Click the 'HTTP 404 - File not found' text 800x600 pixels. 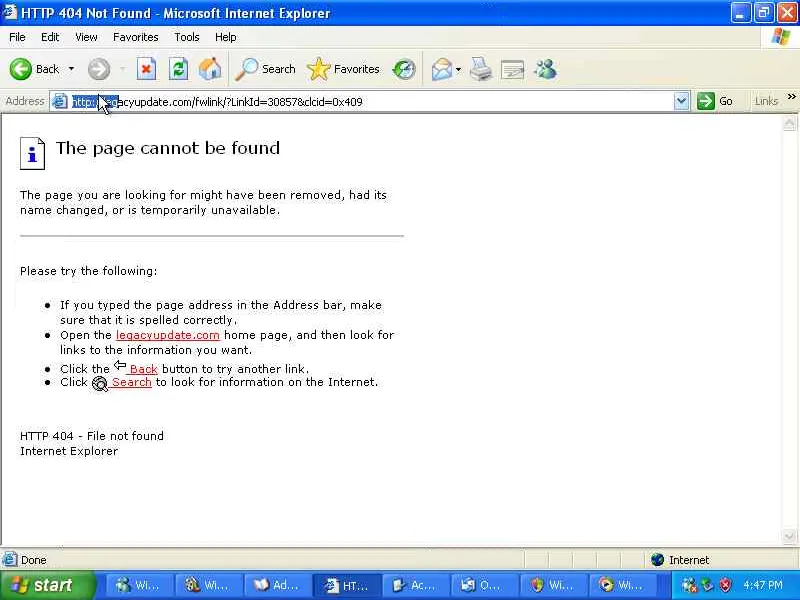point(92,436)
